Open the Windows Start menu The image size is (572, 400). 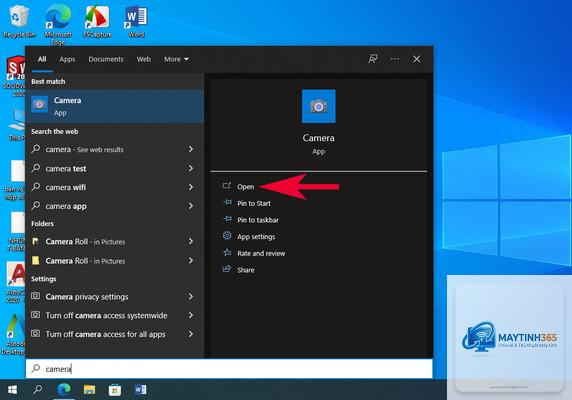click(x=12, y=390)
